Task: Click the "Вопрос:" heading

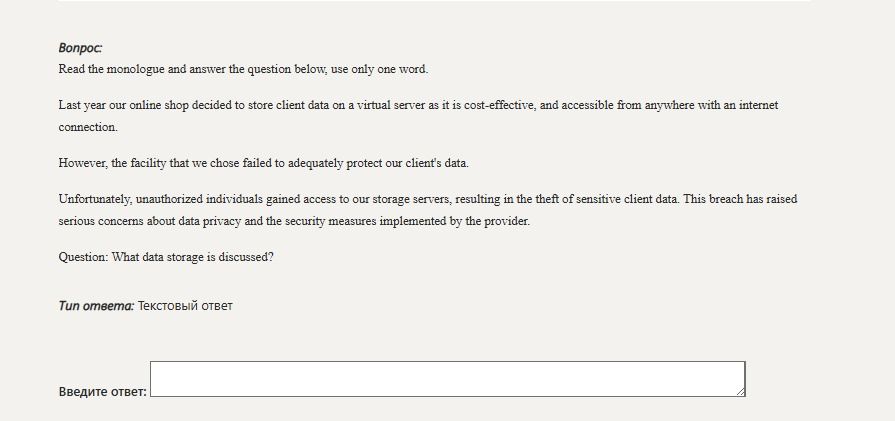Action: click(80, 48)
